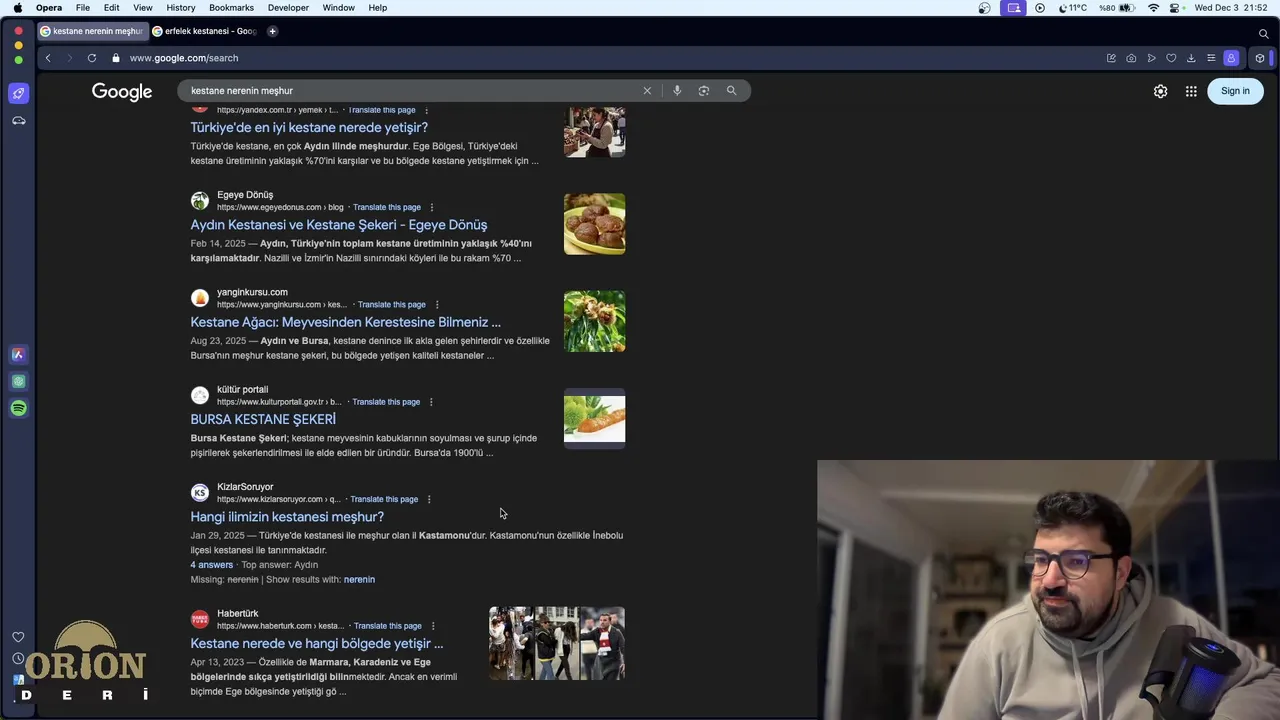Click '4 answers' under KizlarSoruyor result
Image resolution: width=1280 pixels, height=720 pixels.
[211, 565]
